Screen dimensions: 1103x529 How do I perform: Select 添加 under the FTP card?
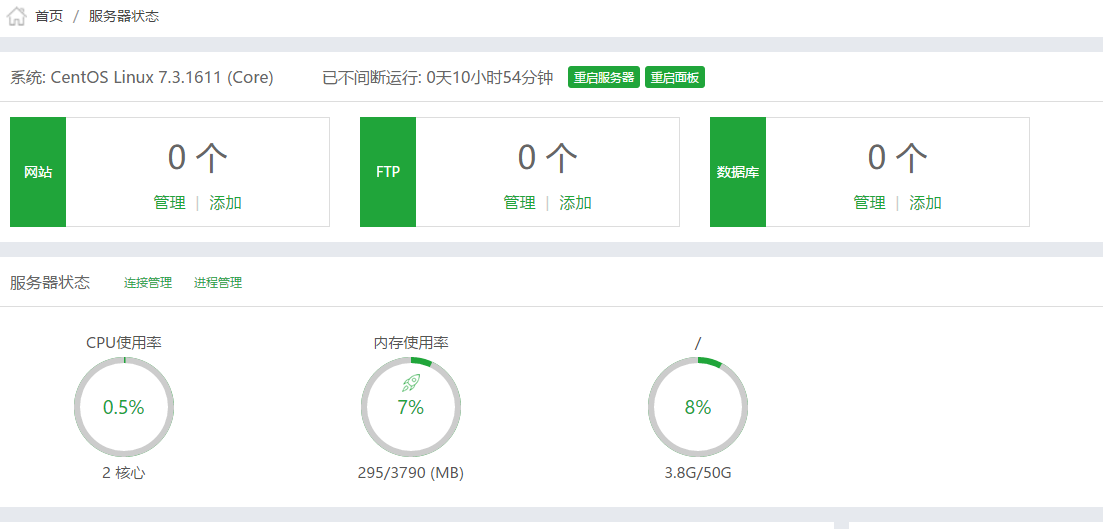coord(575,203)
